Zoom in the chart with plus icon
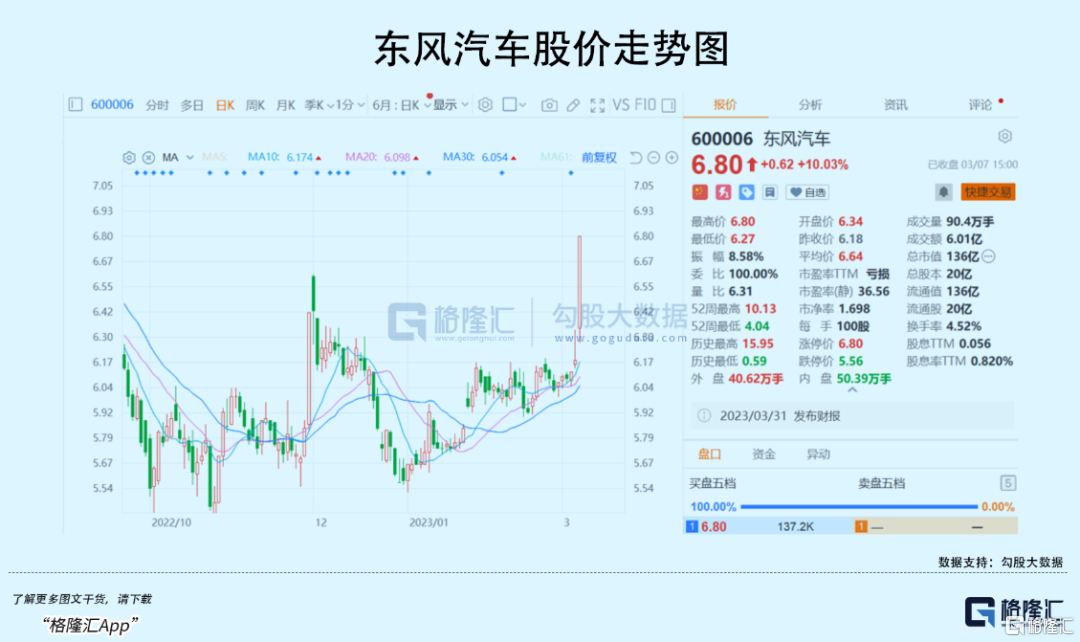This screenshot has width=1080, height=642. click(x=672, y=158)
